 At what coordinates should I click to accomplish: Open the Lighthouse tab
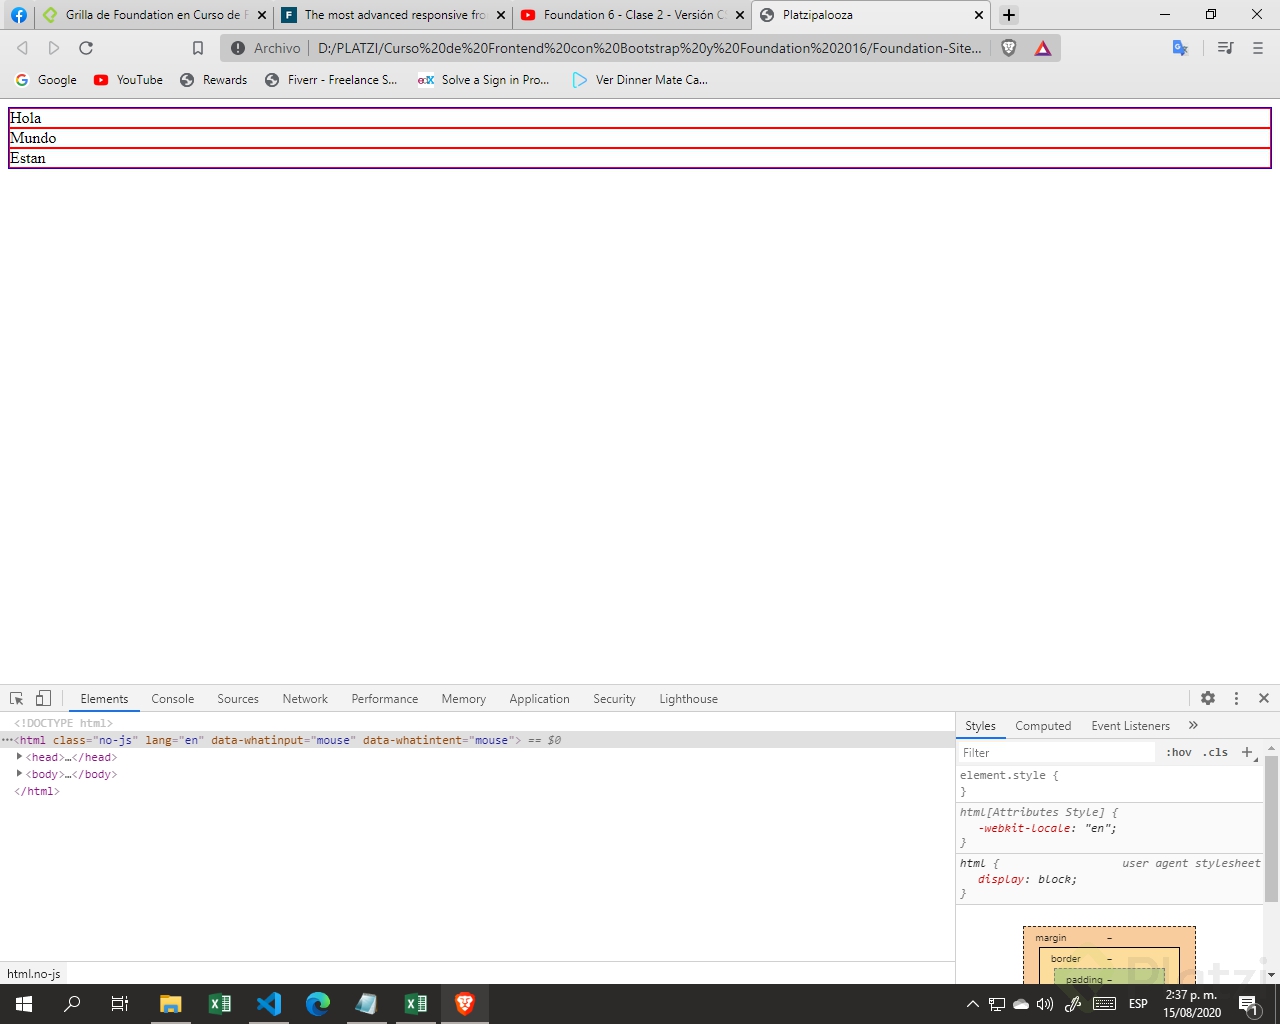point(689,699)
